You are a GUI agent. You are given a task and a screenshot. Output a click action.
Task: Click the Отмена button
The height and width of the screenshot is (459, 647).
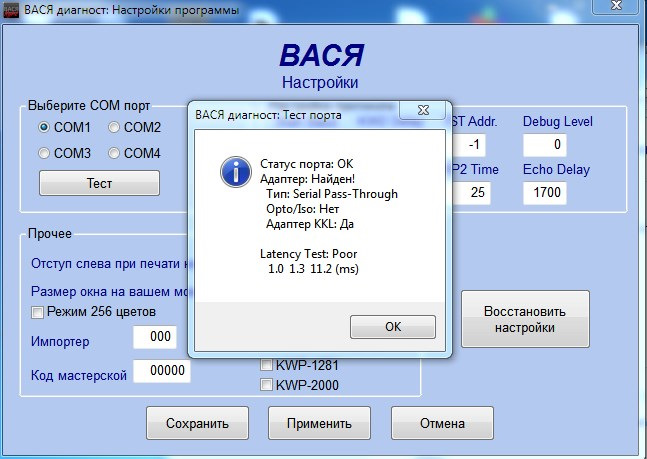coord(442,423)
